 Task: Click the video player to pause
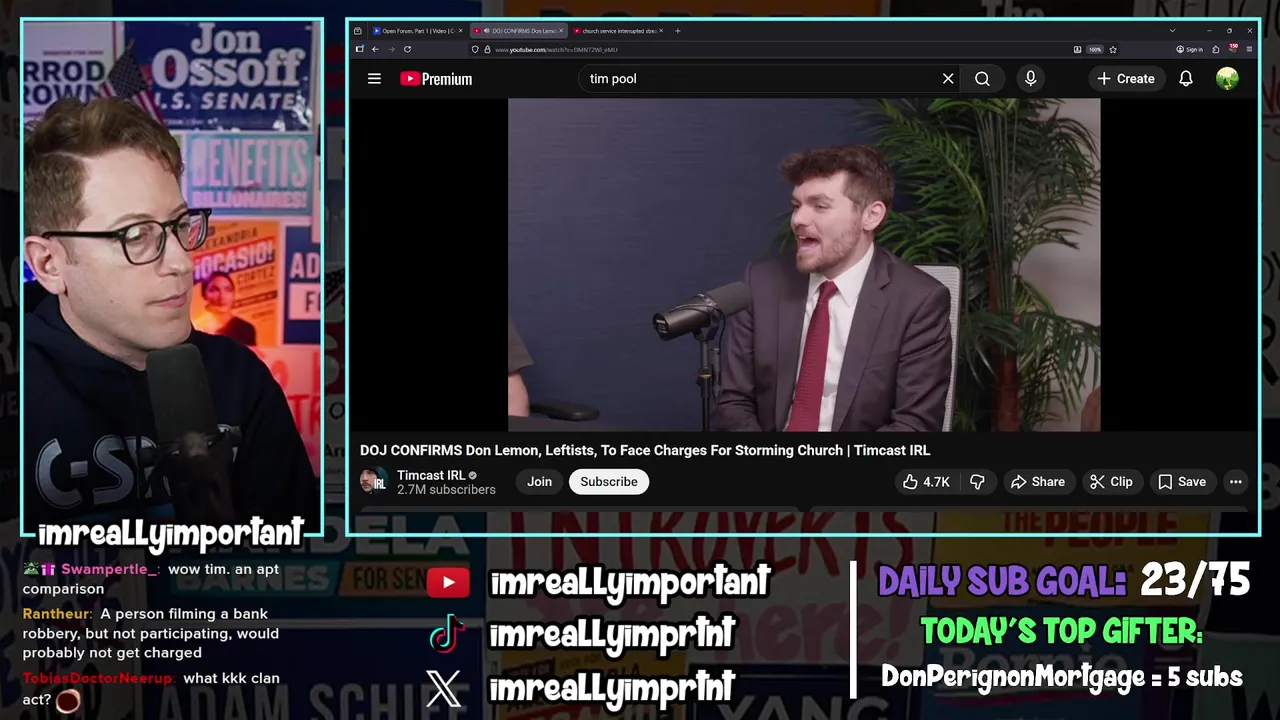[804, 265]
